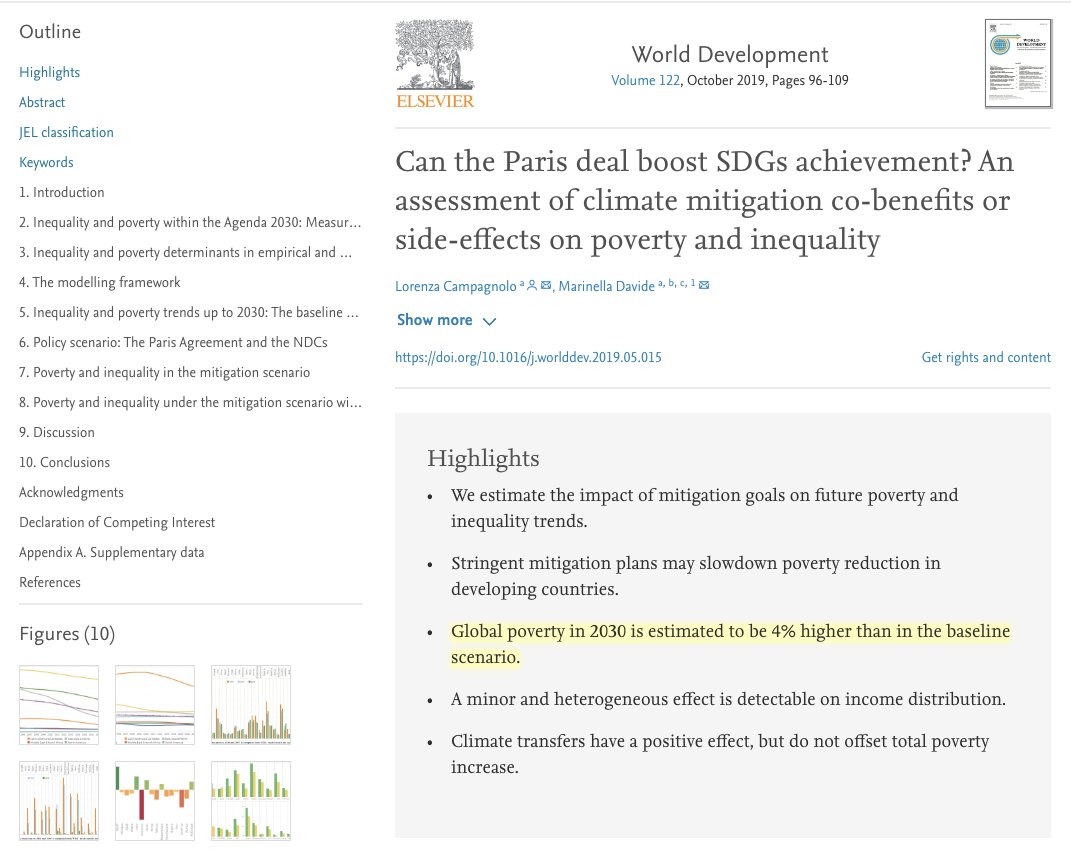
Task: Click the Elsevier tree logo
Action: click(434, 64)
